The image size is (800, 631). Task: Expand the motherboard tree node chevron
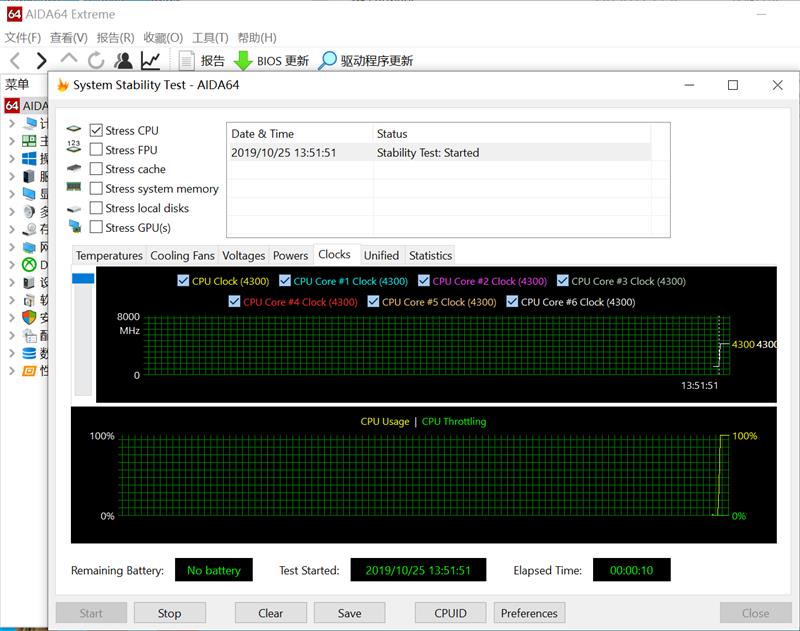[x=12, y=141]
